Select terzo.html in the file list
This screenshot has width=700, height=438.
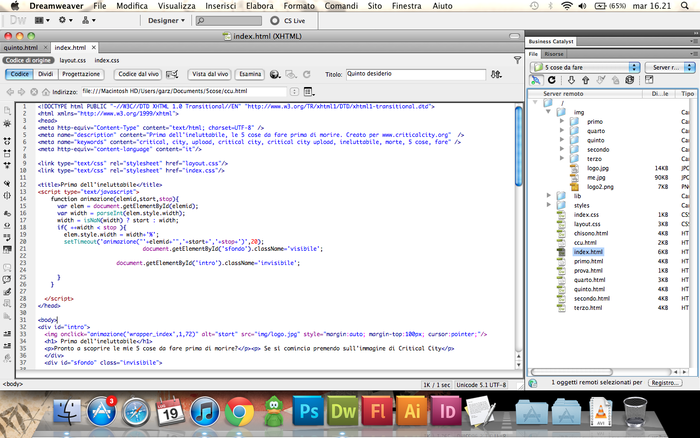[x=588, y=308]
